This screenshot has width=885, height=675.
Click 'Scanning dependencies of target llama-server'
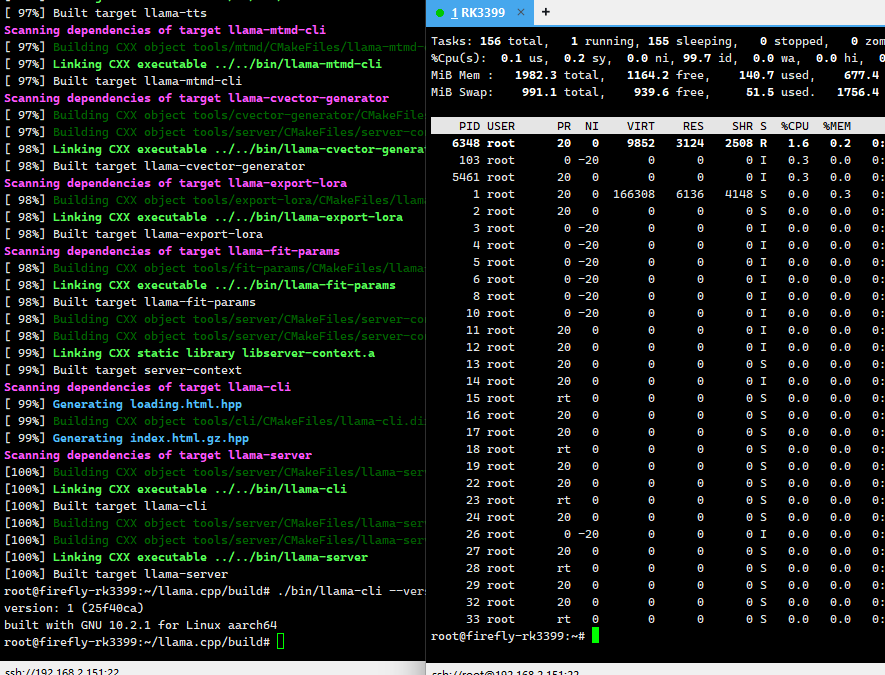coord(158,455)
